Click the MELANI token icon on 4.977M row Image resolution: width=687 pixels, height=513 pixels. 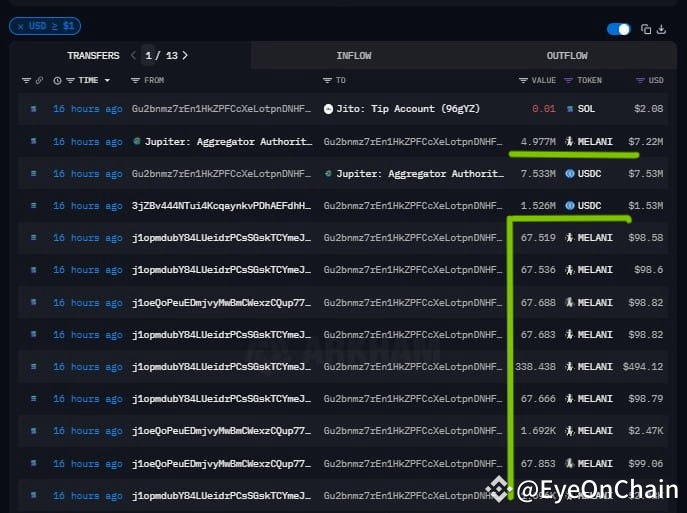pos(570,142)
